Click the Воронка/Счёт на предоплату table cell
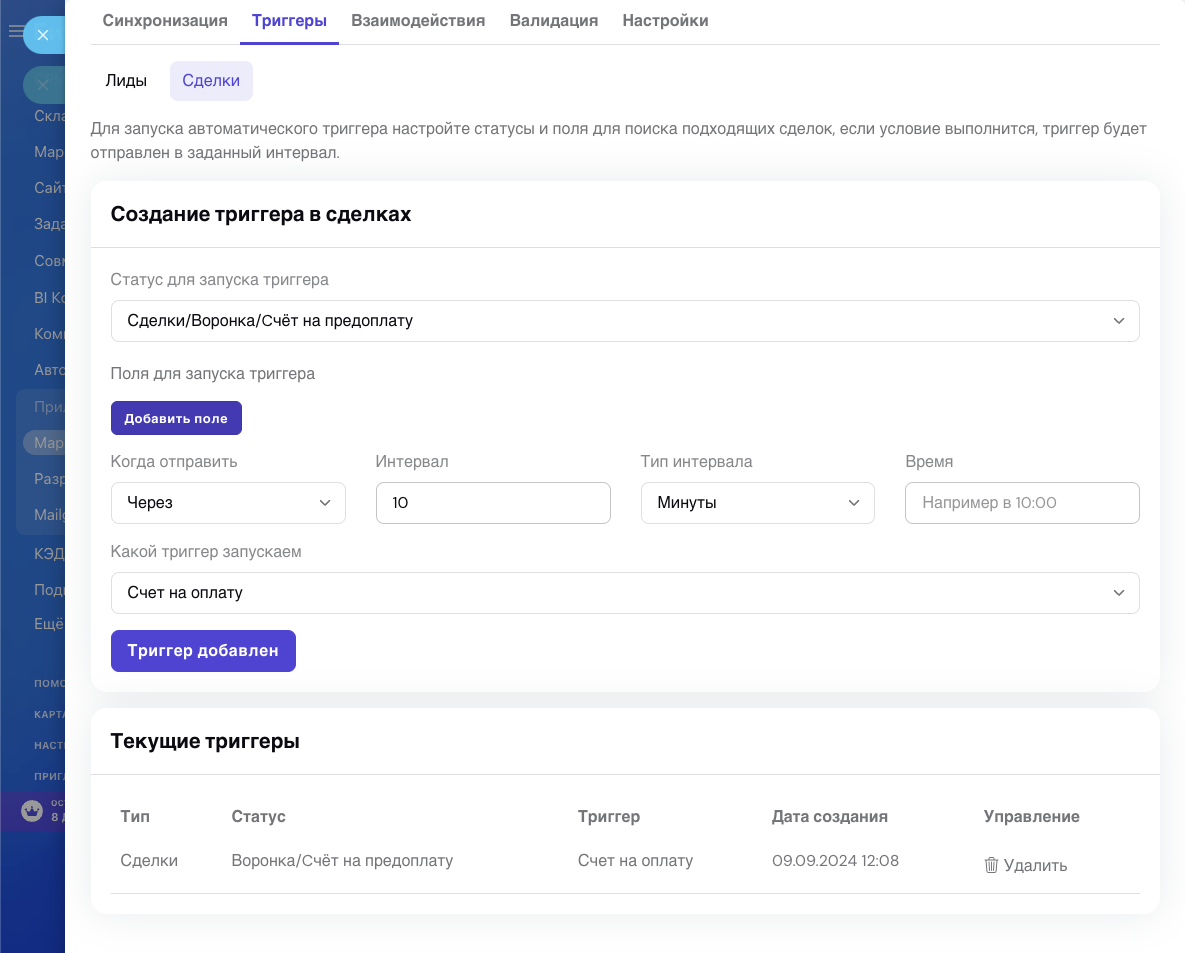 342,861
